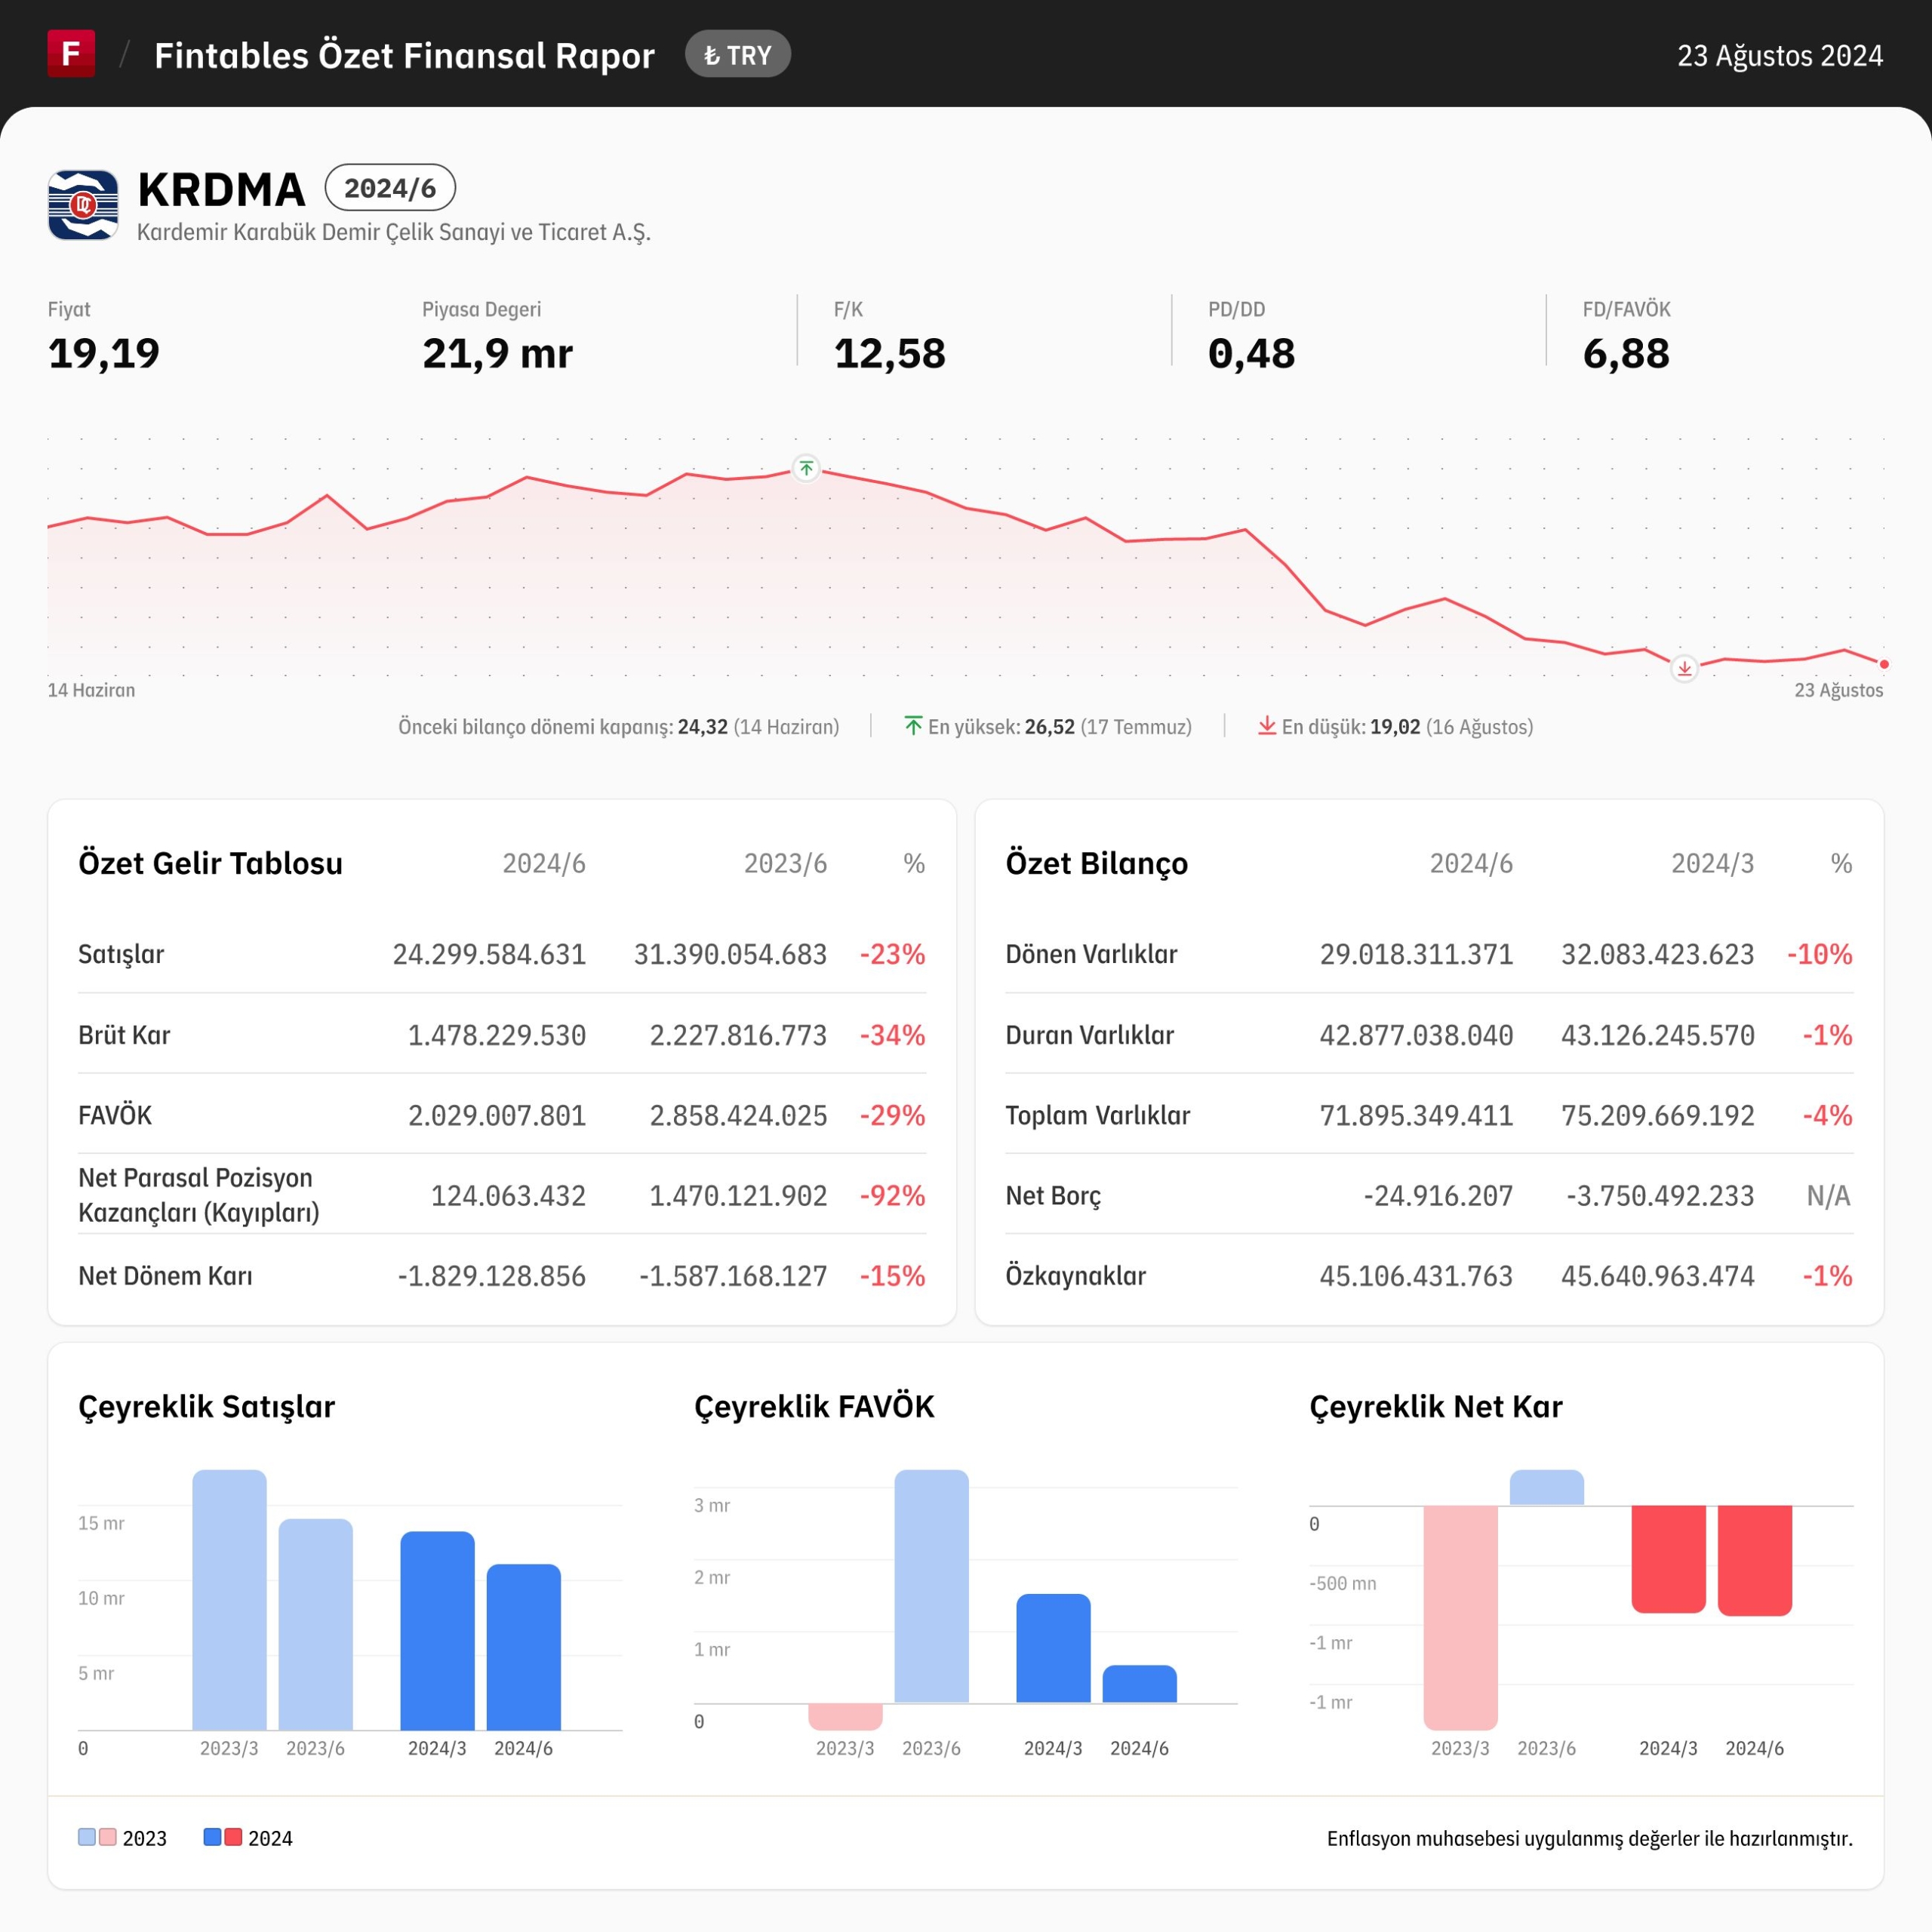Click the red 2024 legend swatch
Image resolution: width=1932 pixels, height=1932 pixels.
click(x=233, y=1837)
